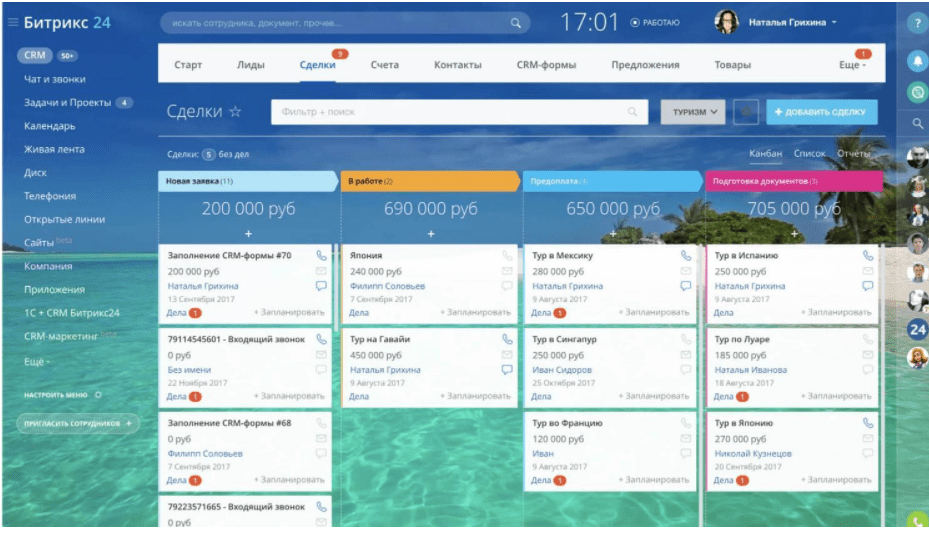
Task: Open Наталья Грихина's profile photo
Action: point(726,22)
